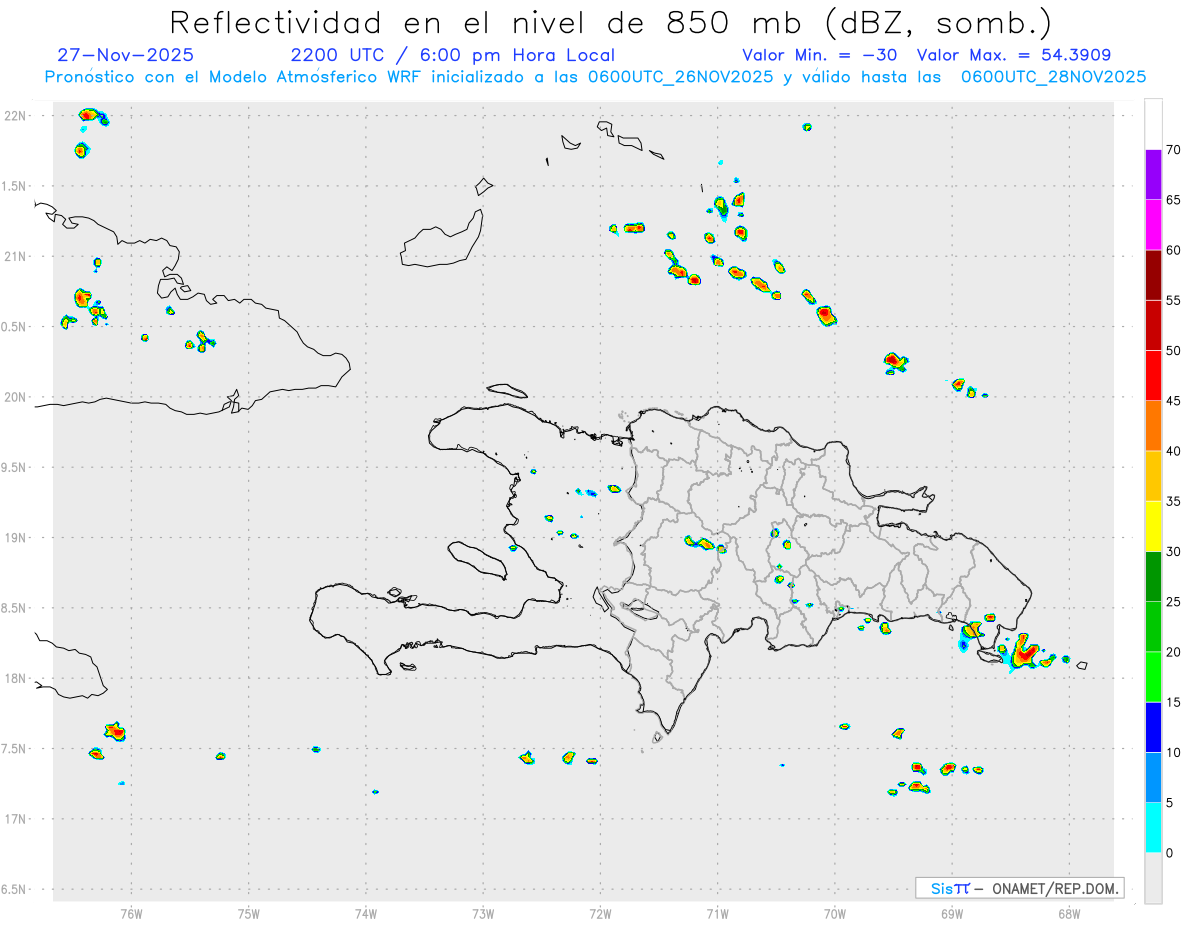Image resolution: width=1200 pixels, height=927 pixels.
Task: Click the 'Valor Max. = 54.3909' text
Action: 1014,55
